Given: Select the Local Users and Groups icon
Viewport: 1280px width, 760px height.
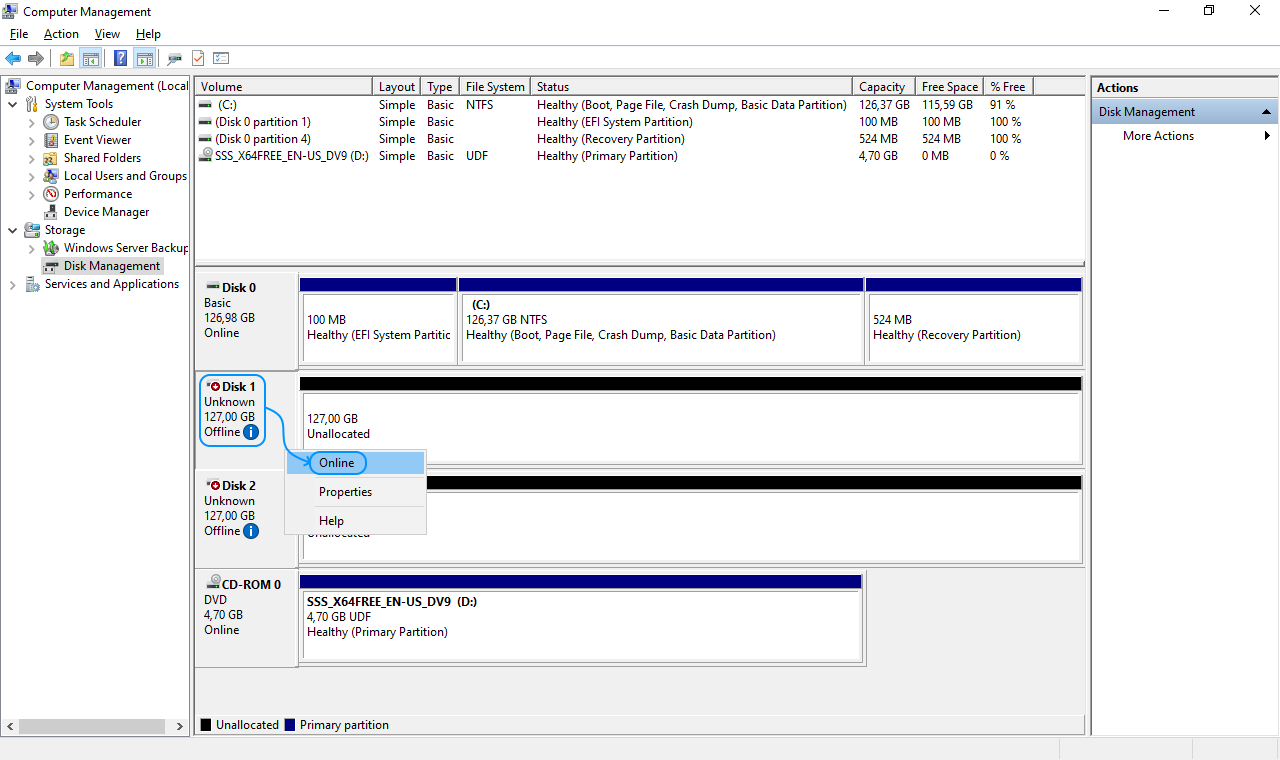Looking at the screenshot, I should point(51,176).
